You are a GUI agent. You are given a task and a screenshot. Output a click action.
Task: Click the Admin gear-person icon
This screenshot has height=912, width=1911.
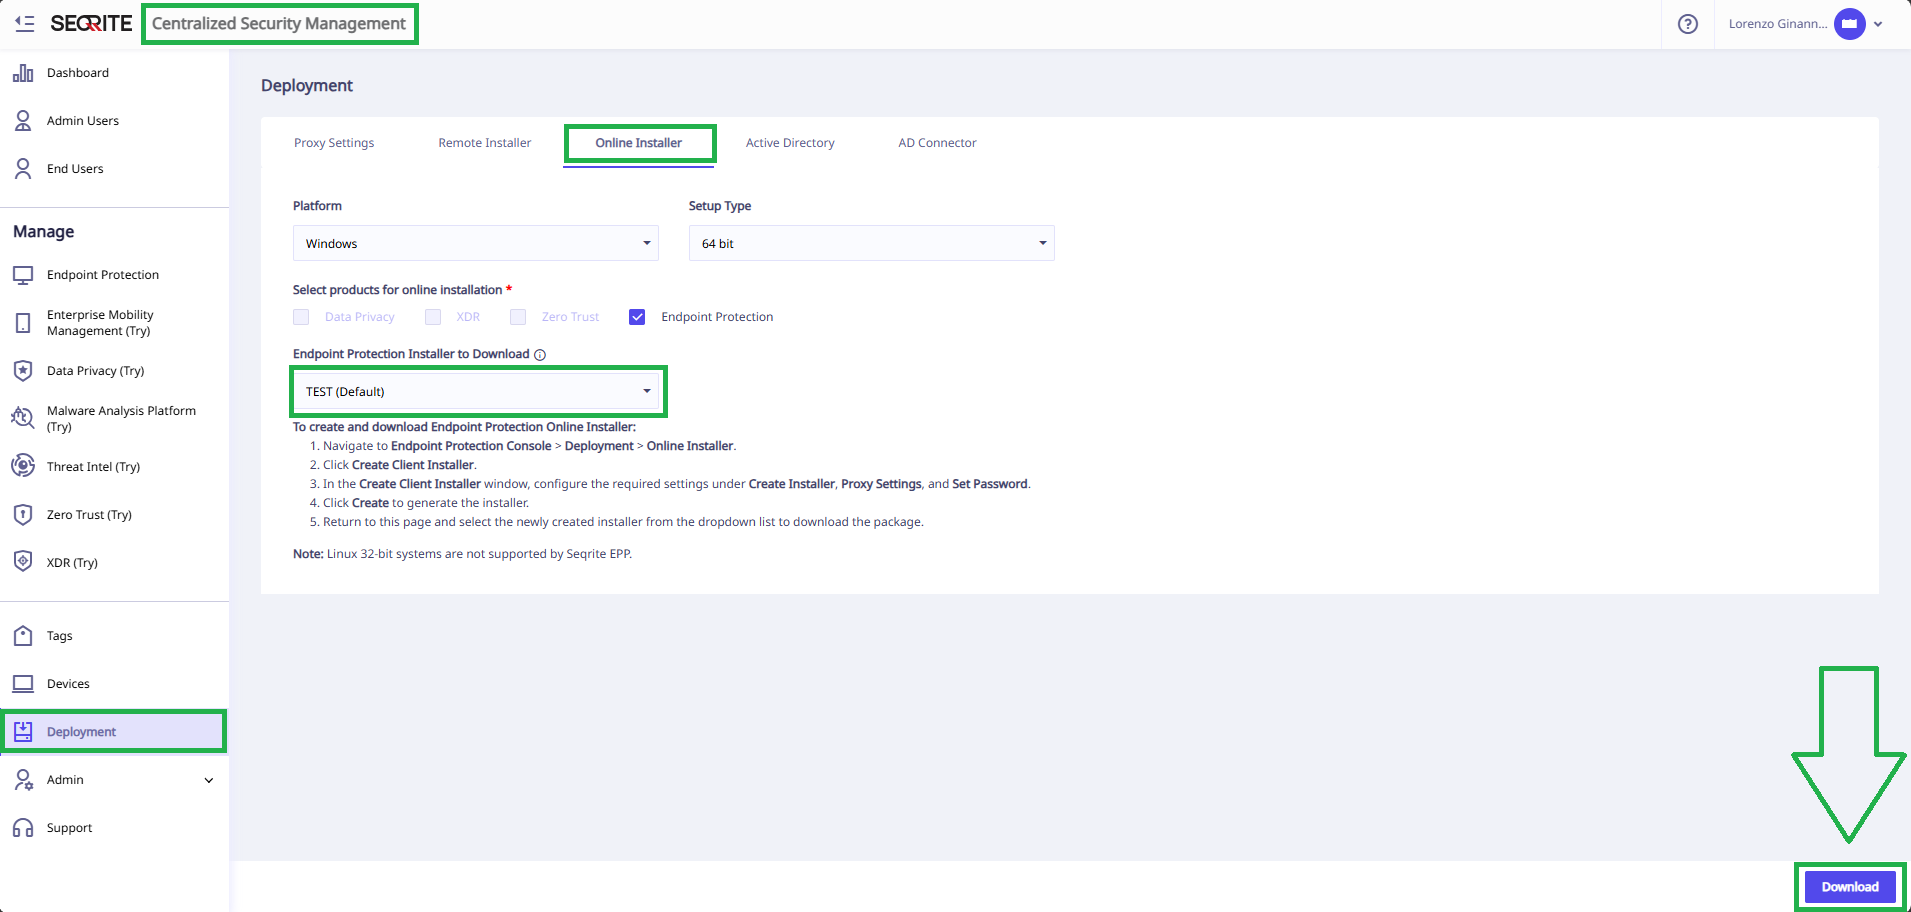pyautogui.click(x=23, y=780)
